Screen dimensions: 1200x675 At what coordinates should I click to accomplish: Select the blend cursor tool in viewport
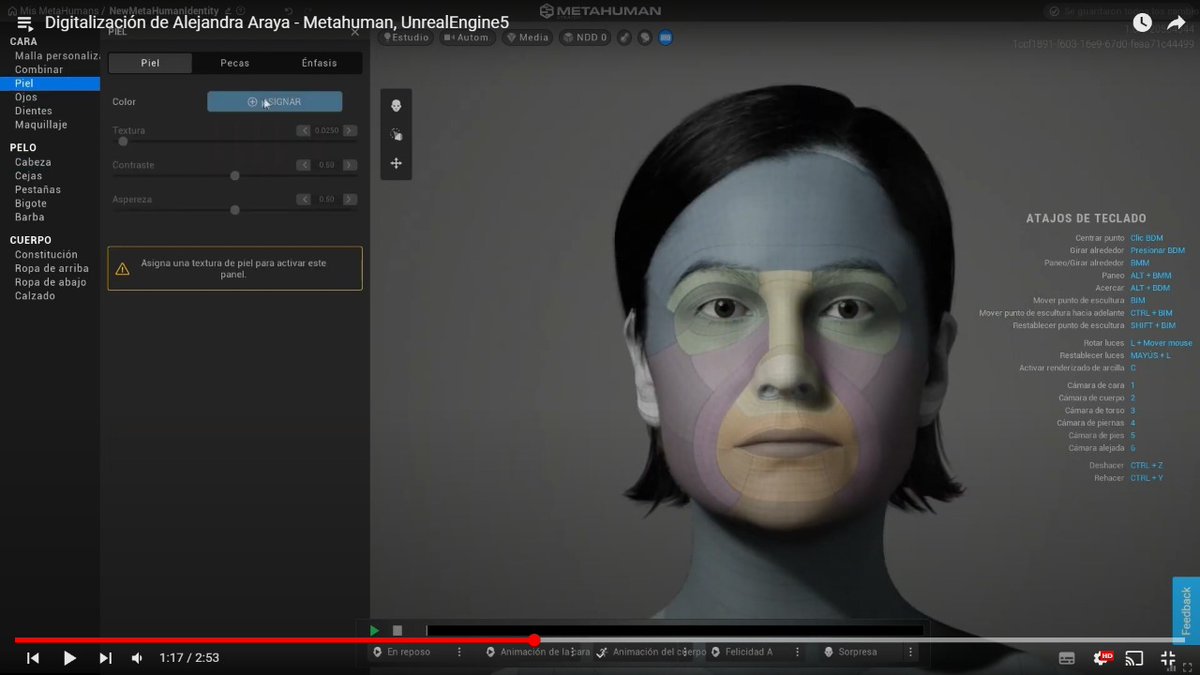coord(396,134)
